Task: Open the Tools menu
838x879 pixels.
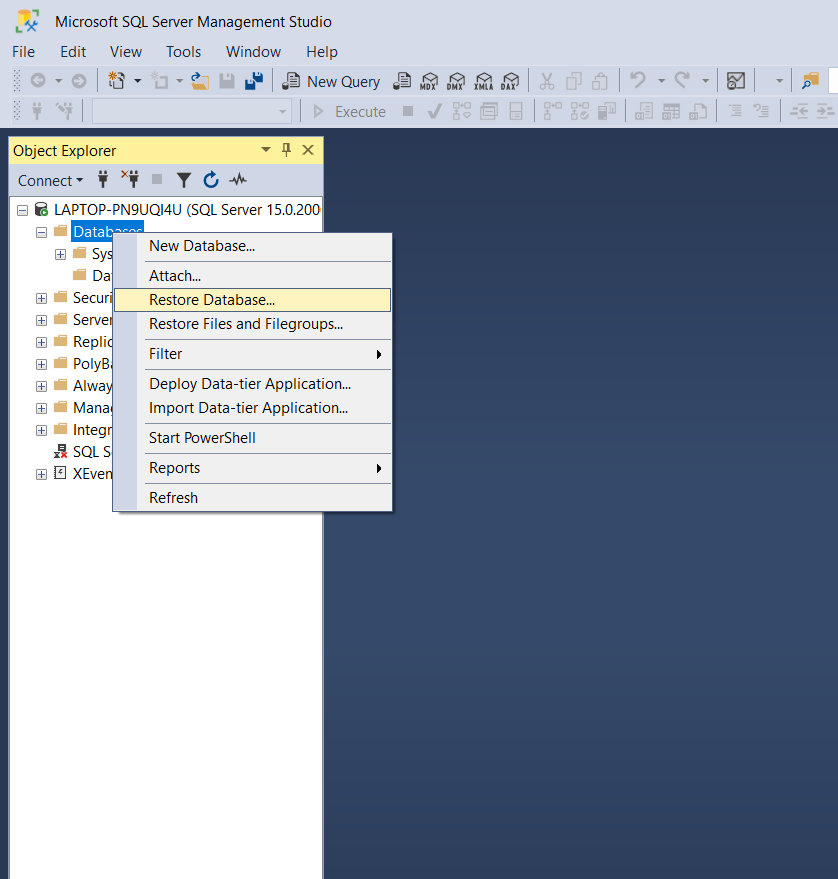Action: coord(182,51)
